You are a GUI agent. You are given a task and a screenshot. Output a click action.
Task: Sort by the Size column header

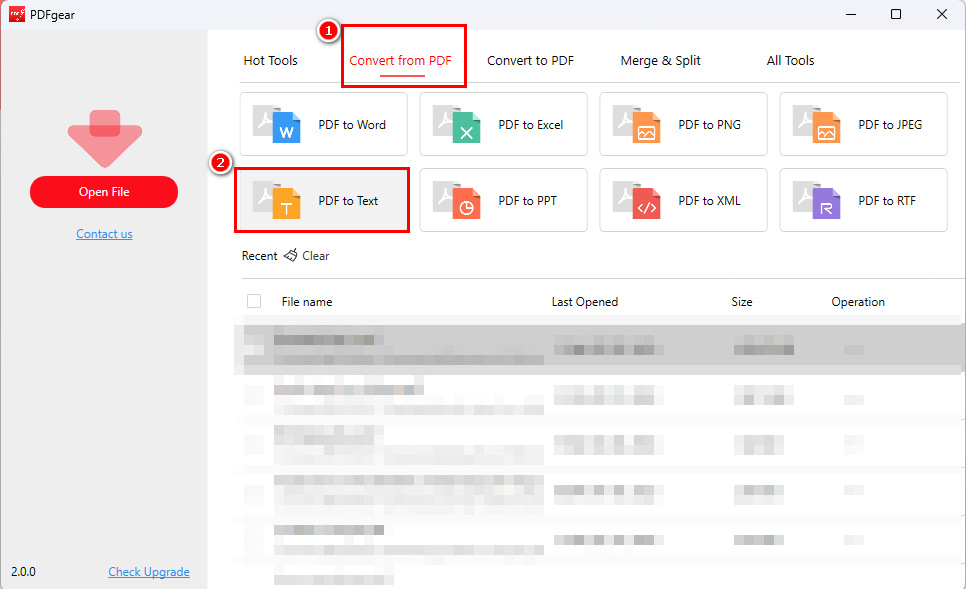(742, 302)
